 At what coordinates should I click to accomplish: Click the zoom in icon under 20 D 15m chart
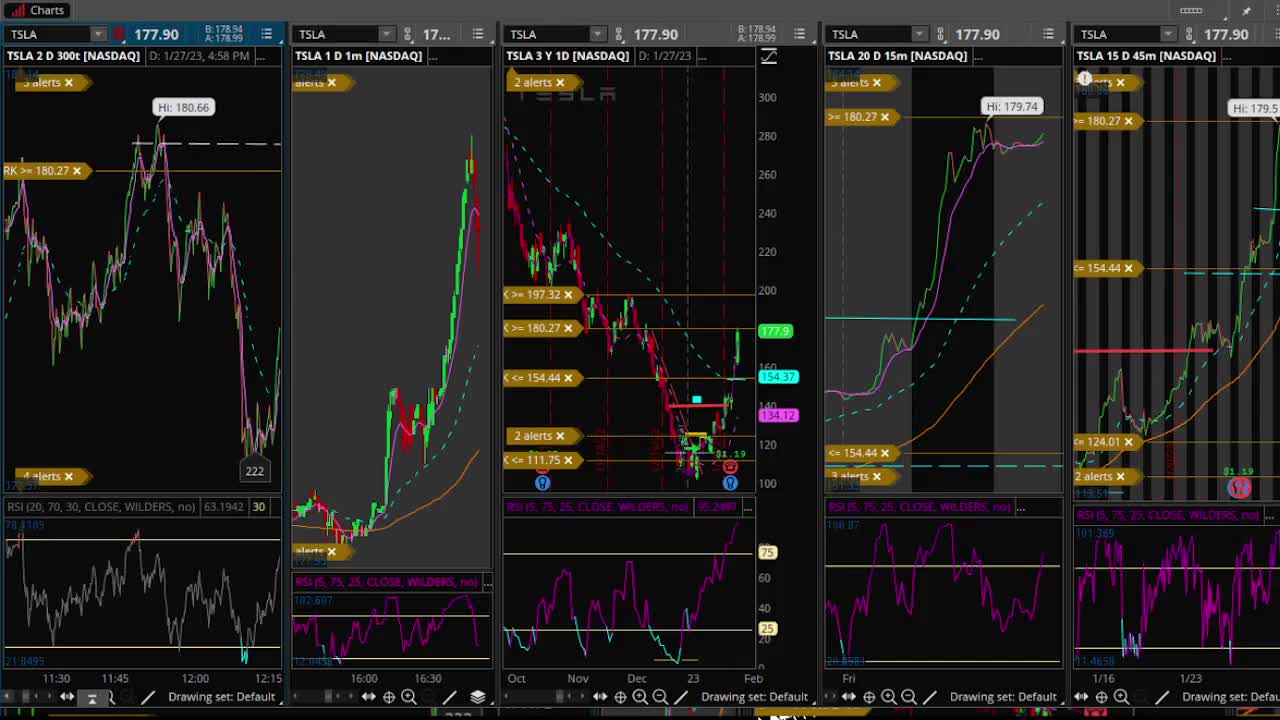pyautogui.click(x=889, y=697)
